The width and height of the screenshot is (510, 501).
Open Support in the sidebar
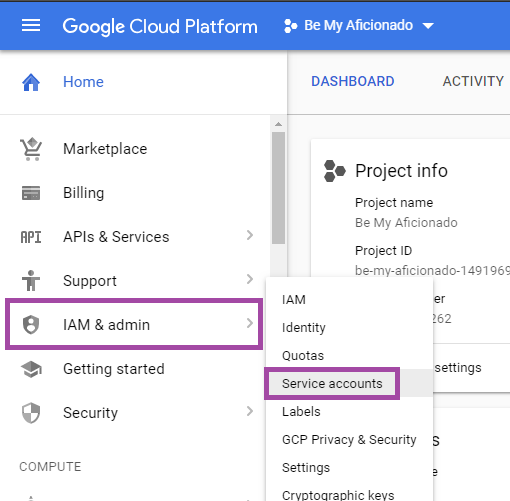(x=90, y=281)
